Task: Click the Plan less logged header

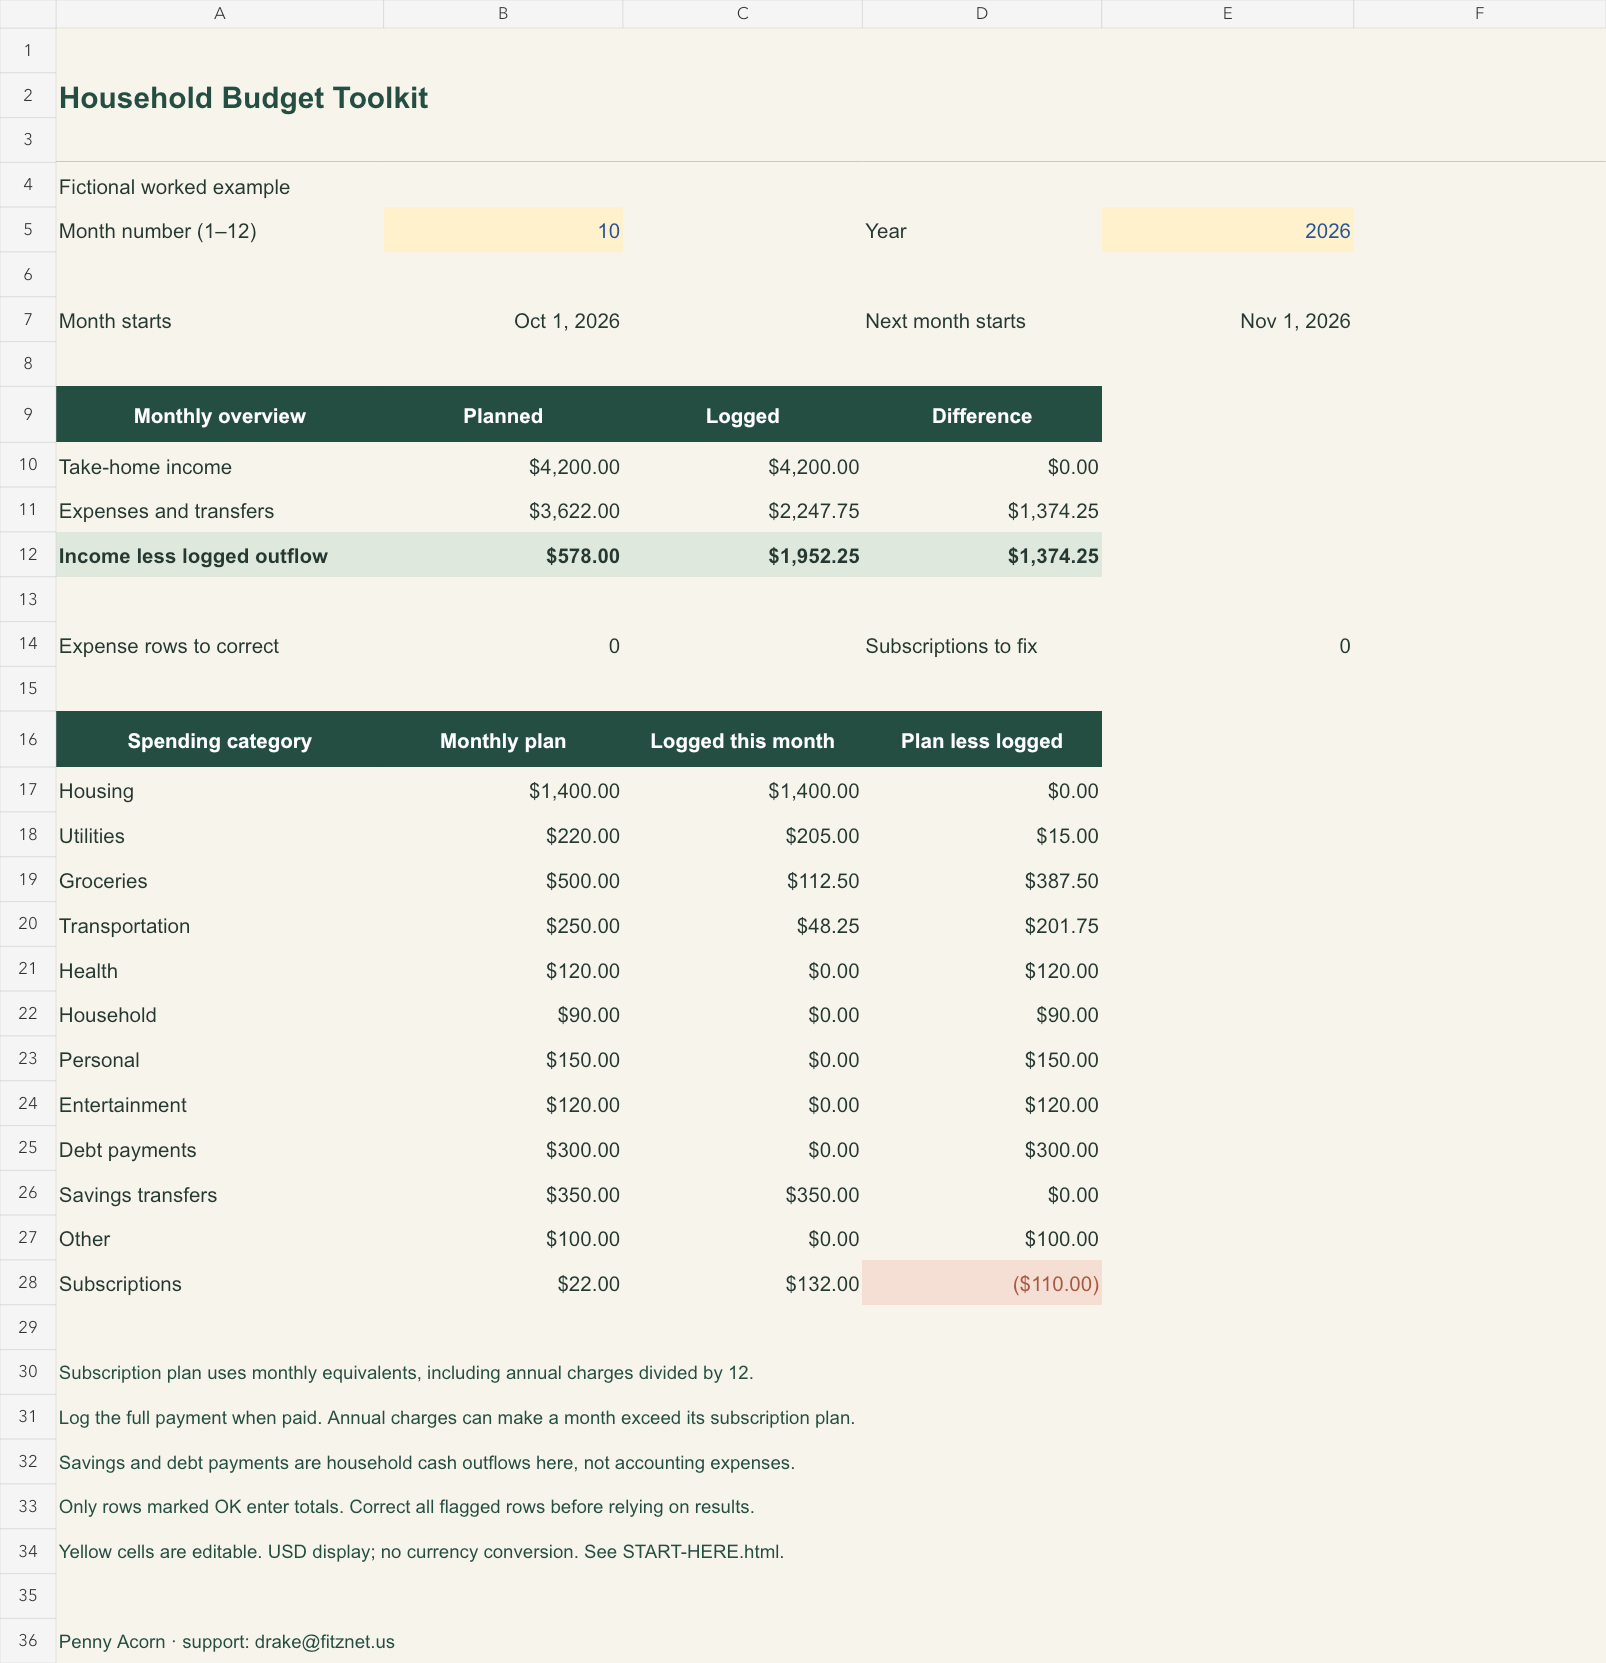Action: coord(982,740)
